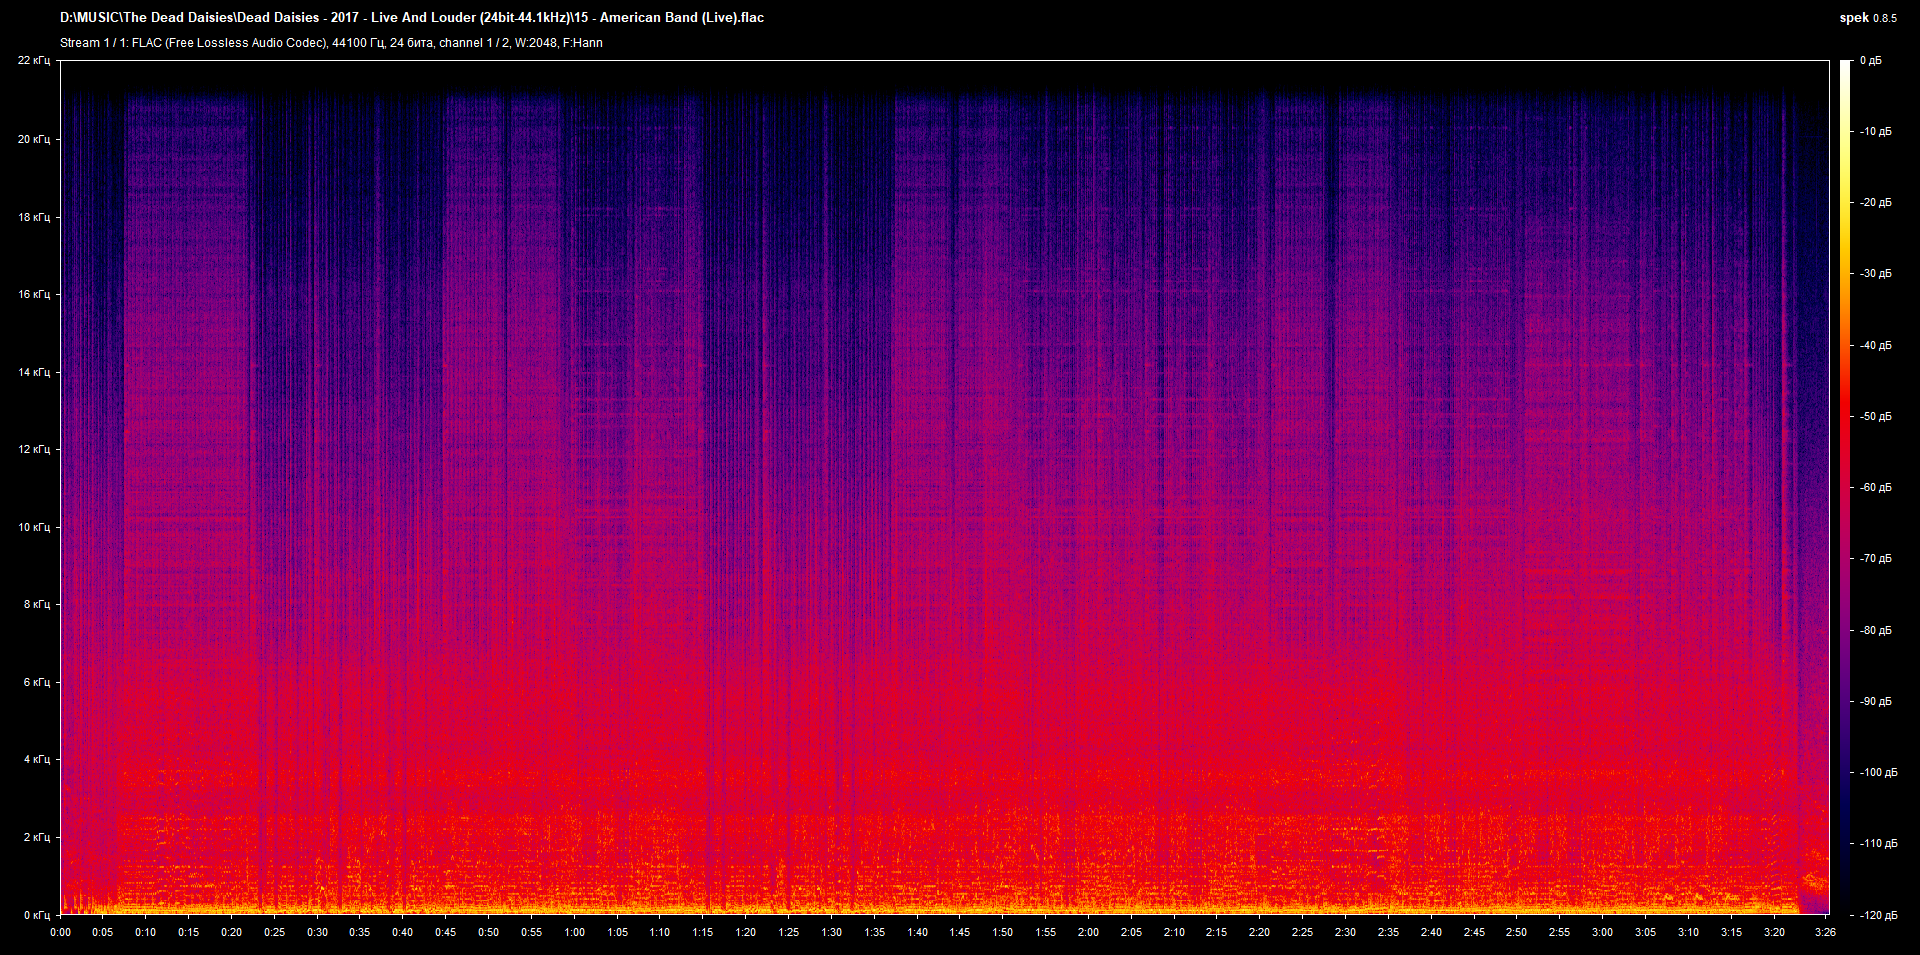Click the dB color gradient legend bar
This screenshot has width=1920, height=955.
[1845, 488]
